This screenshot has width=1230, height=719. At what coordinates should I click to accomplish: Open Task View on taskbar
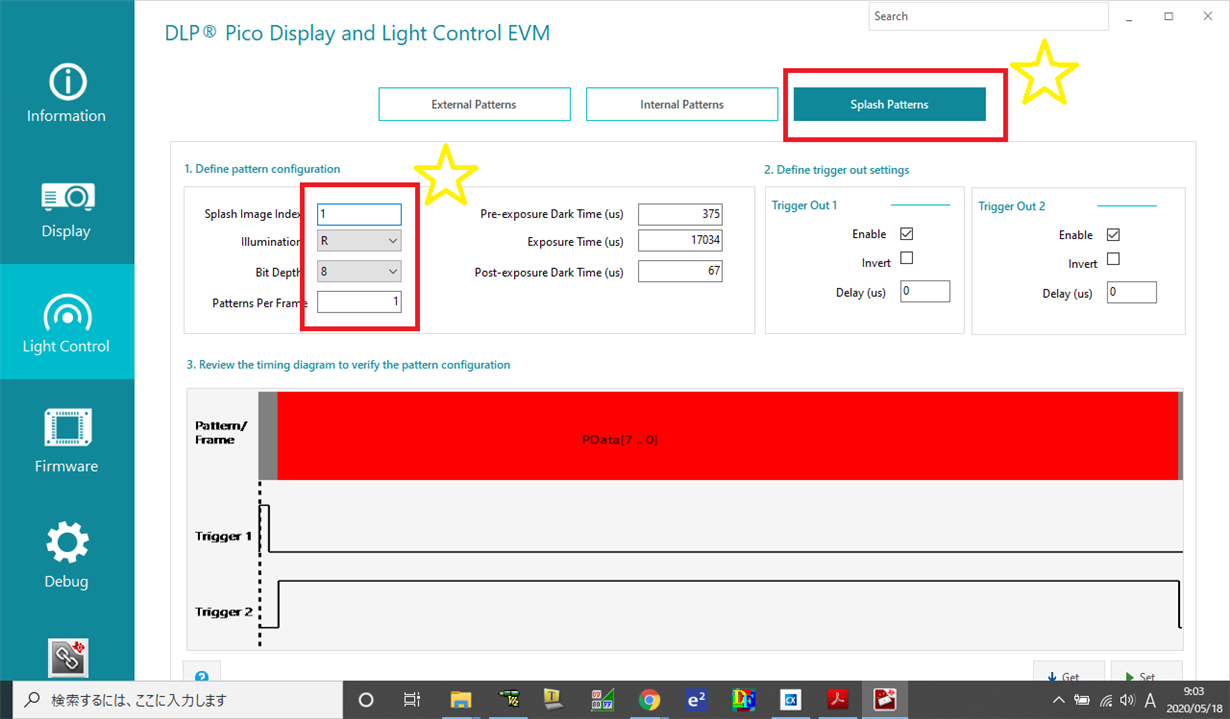click(x=412, y=700)
